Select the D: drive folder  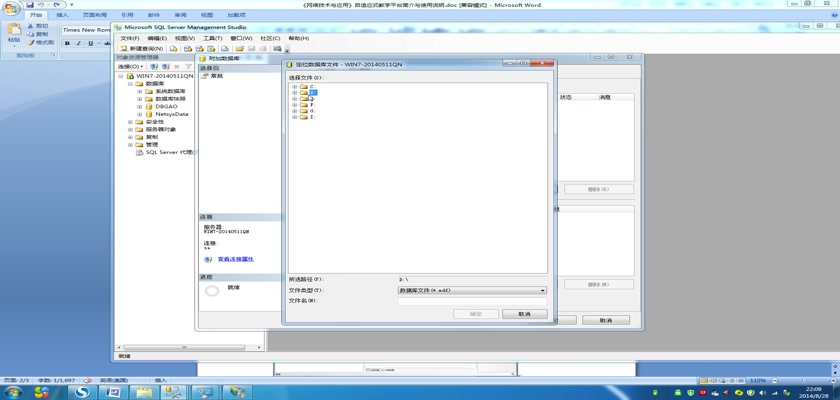pos(313,93)
